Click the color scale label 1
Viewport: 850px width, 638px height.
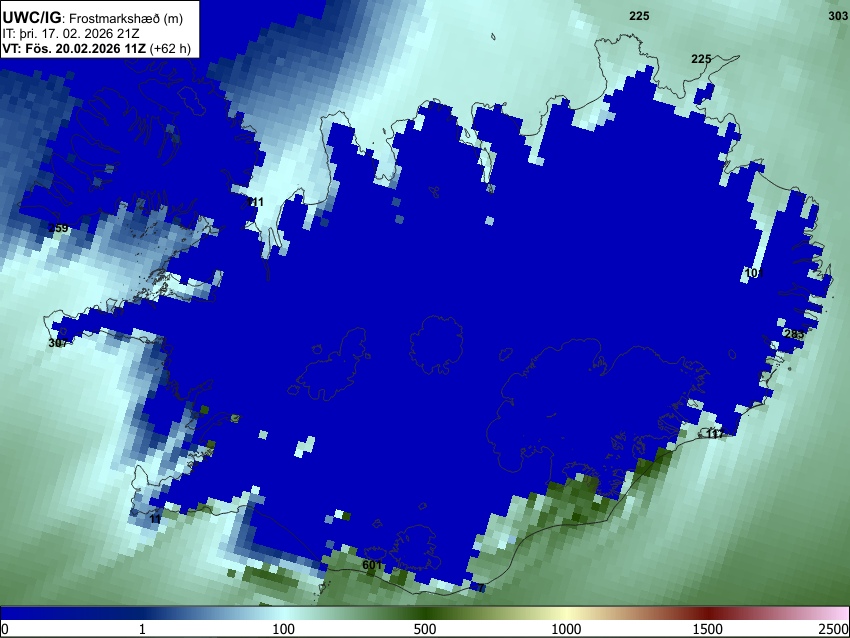click(142, 629)
